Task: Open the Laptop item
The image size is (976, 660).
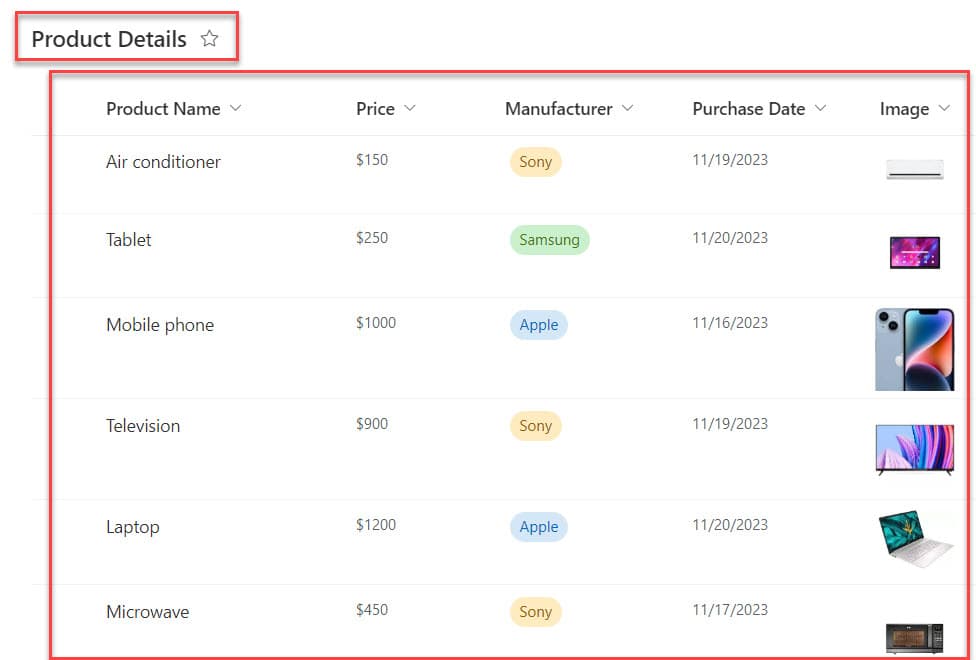Action: [133, 527]
